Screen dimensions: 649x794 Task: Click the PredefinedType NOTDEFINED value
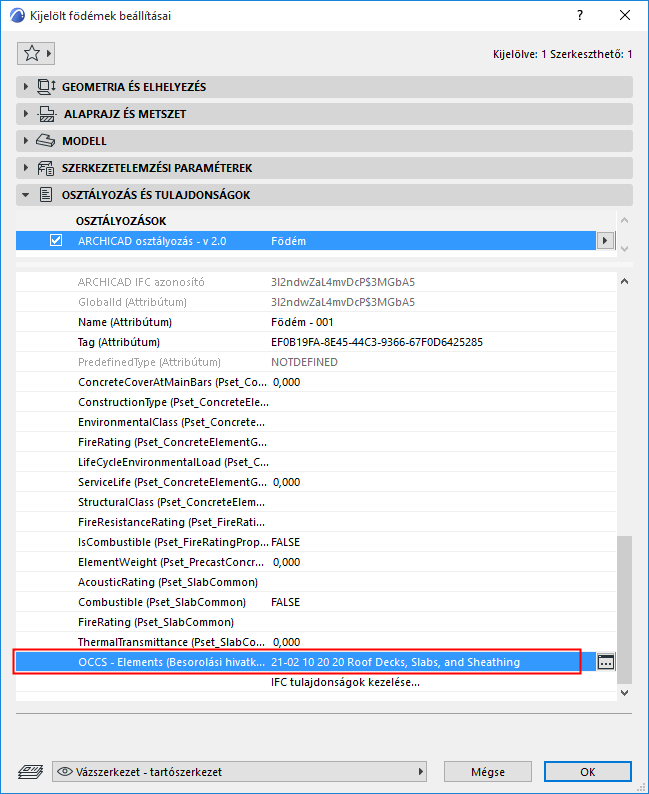point(304,362)
